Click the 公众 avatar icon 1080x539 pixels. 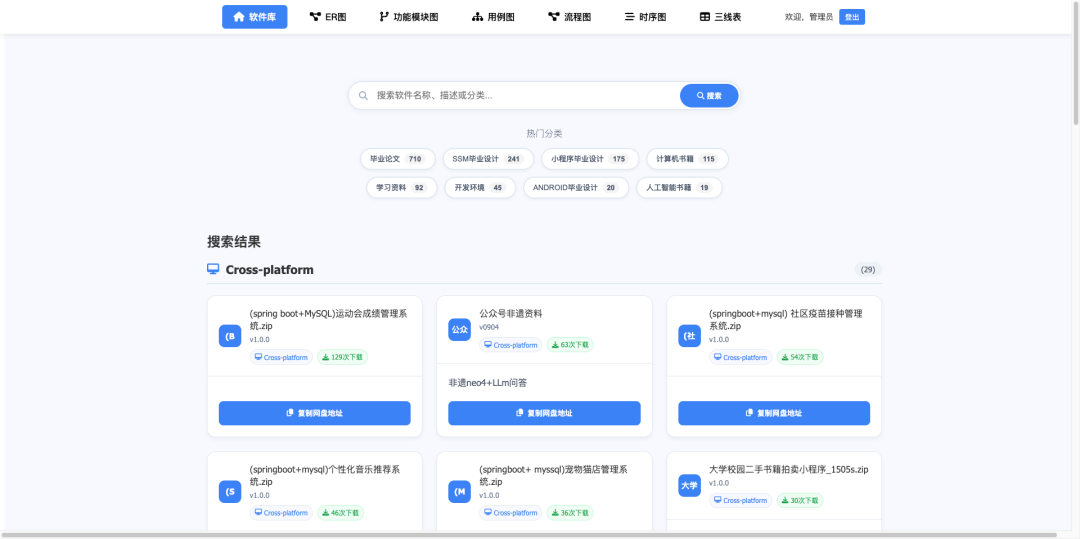pos(459,330)
